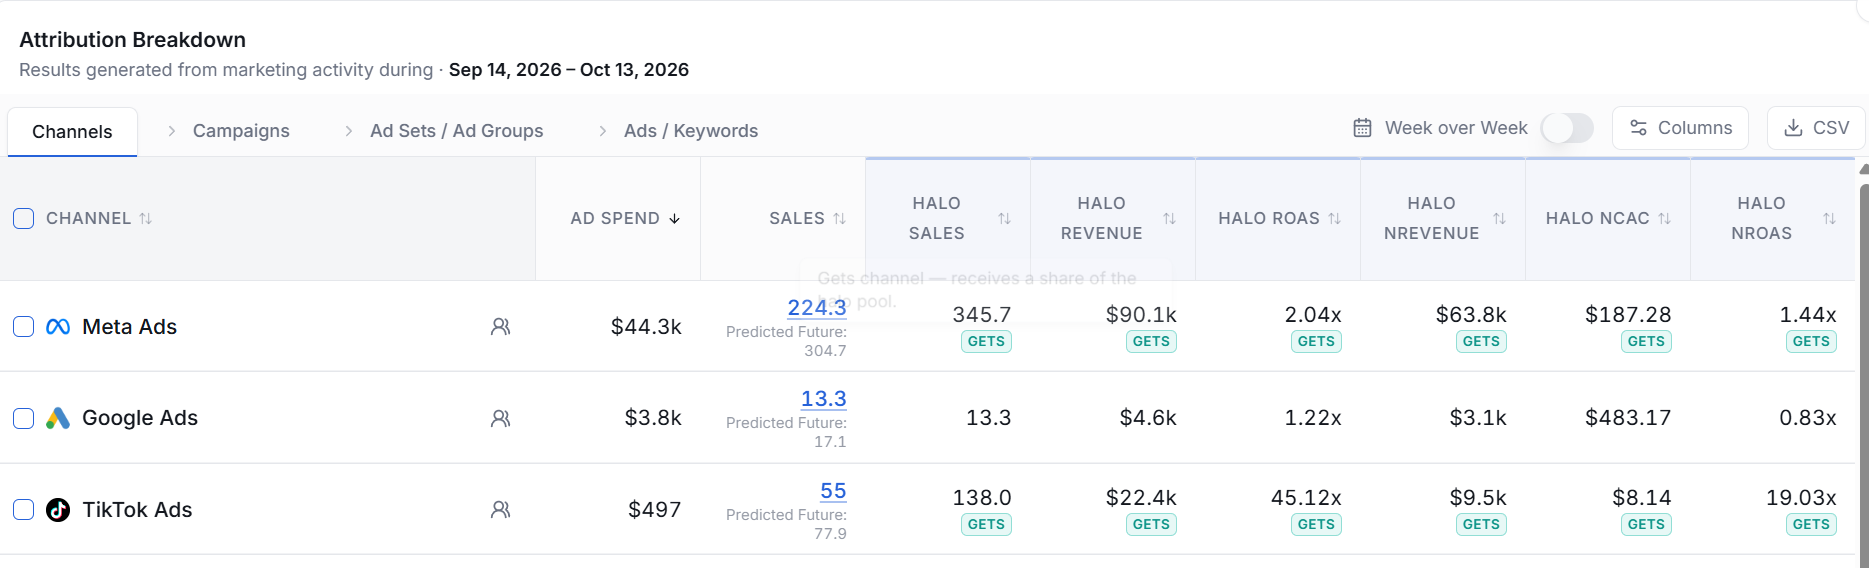This screenshot has width=1869, height=568.
Task: Click GETS badge under TikTok Halo NCAC $8.14
Action: pos(1646,525)
